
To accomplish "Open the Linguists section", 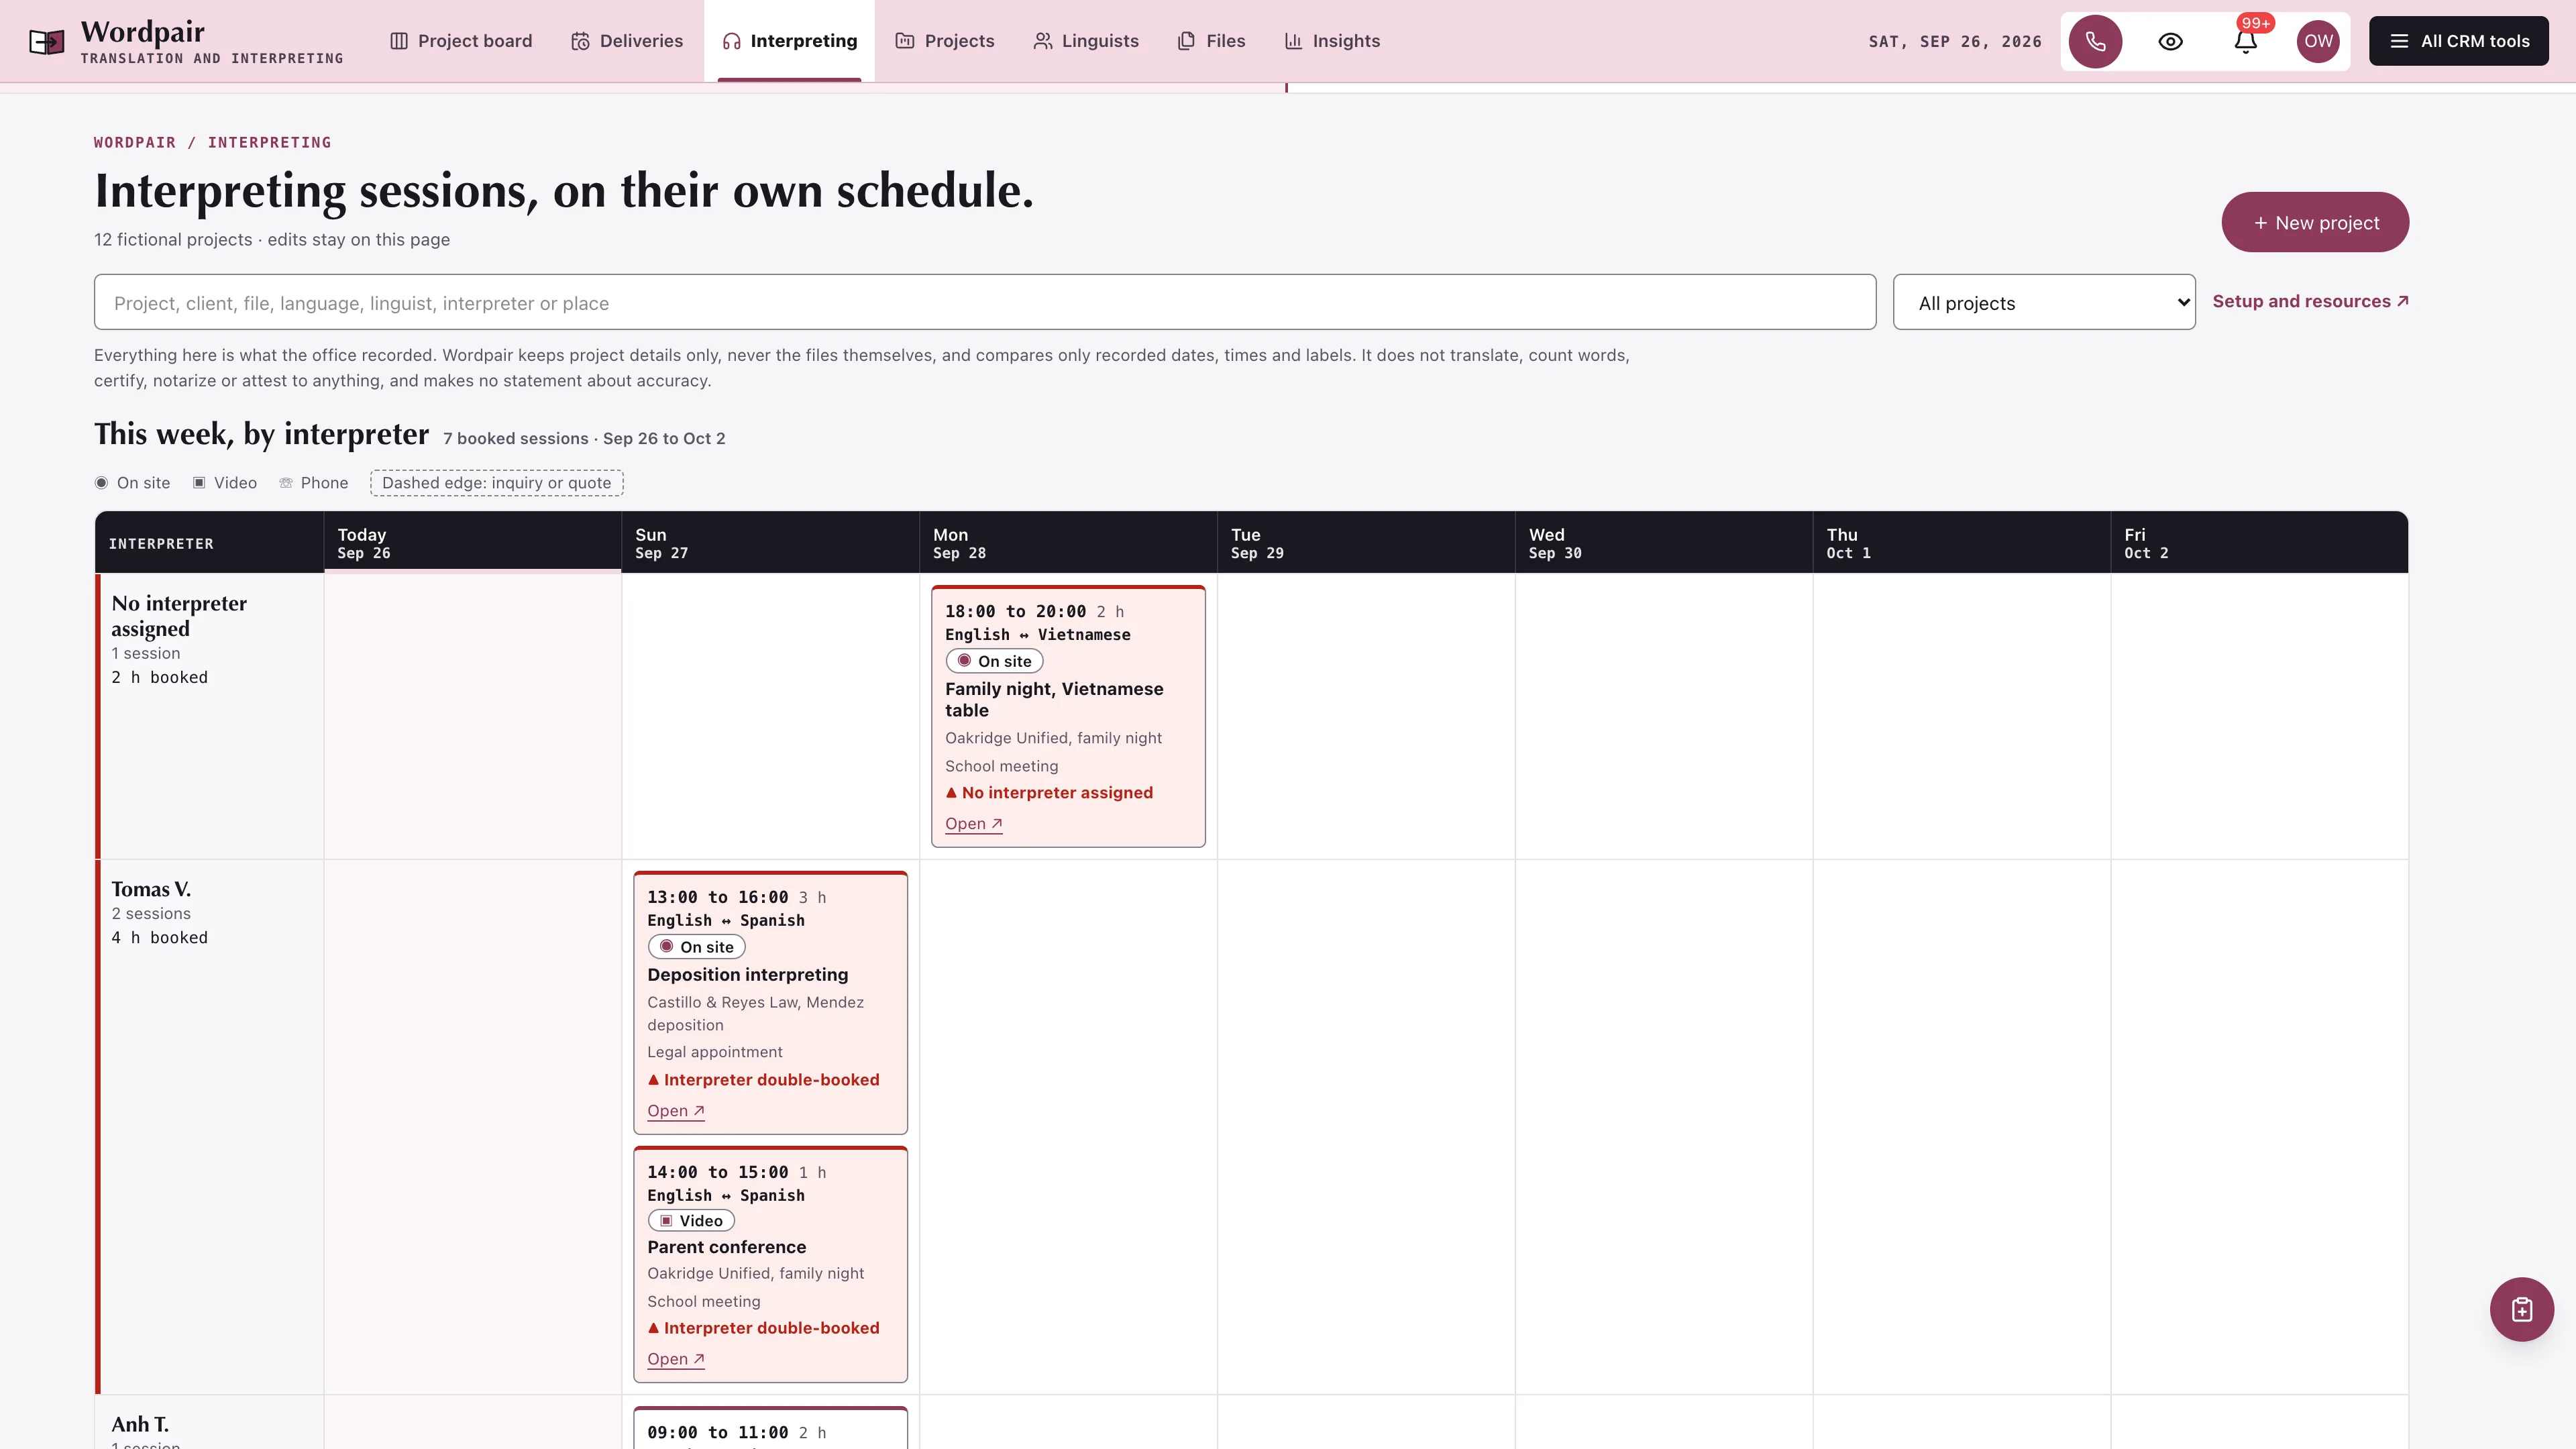I will click(x=1086, y=41).
